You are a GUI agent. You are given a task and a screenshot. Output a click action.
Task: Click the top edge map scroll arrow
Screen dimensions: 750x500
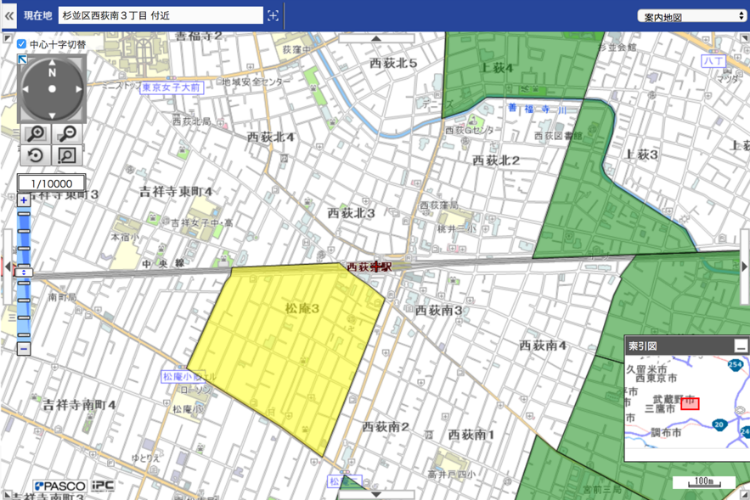(376, 38)
